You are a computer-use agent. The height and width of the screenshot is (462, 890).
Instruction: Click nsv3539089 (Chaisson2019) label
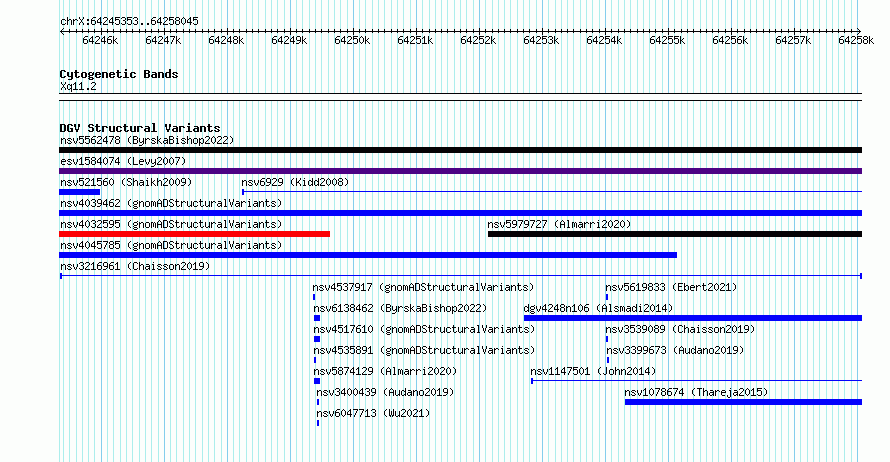point(681,329)
